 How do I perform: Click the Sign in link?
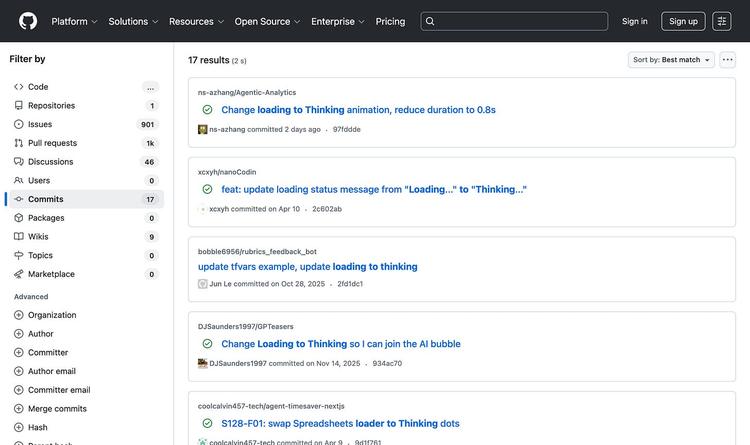[x=635, y=21]
